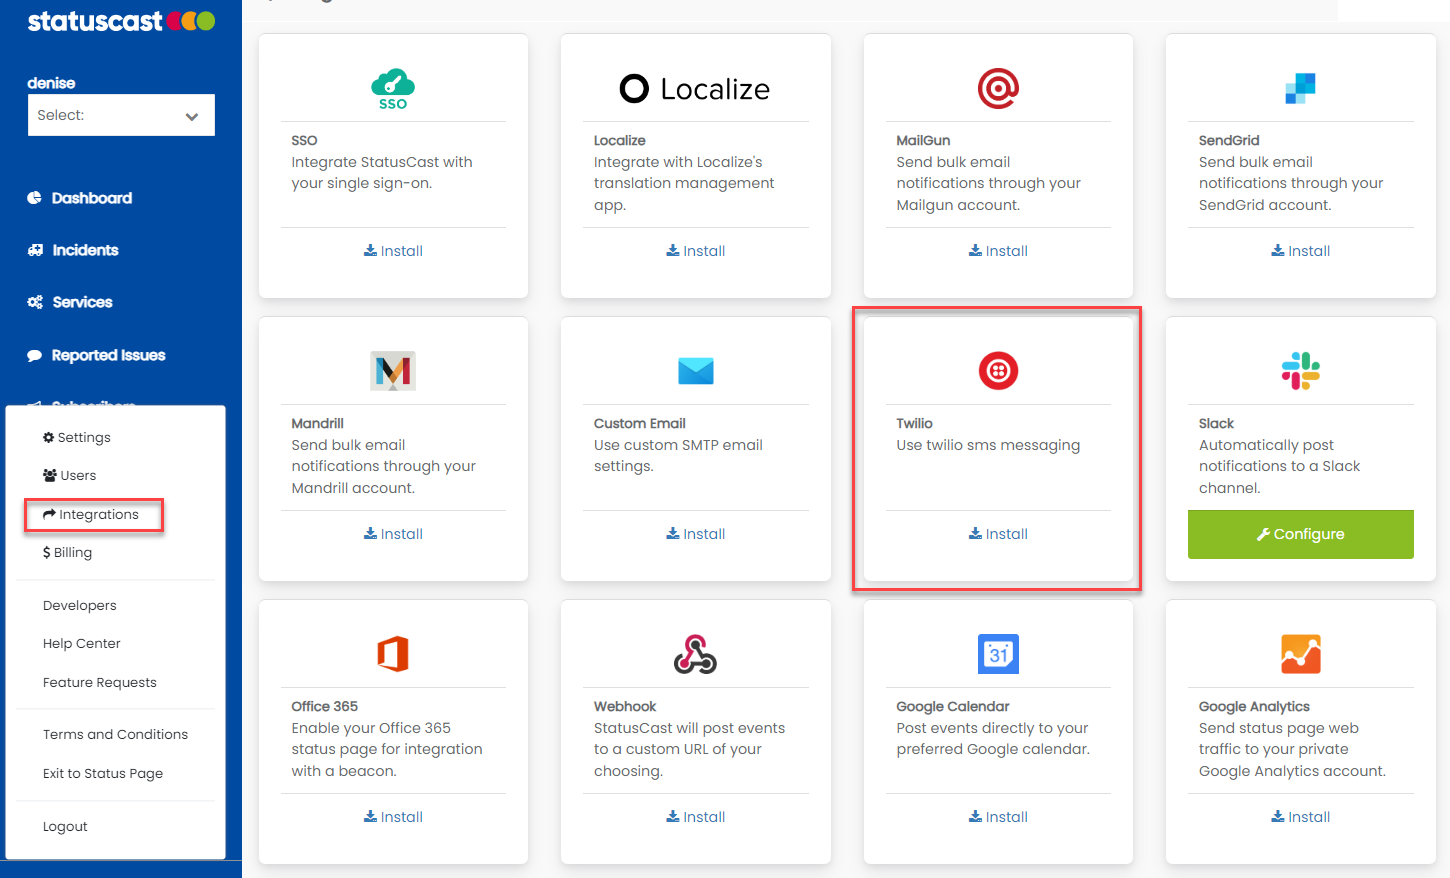Click the 'Google Calendar' card title
1450x878 pixels.
coord(953,706)
